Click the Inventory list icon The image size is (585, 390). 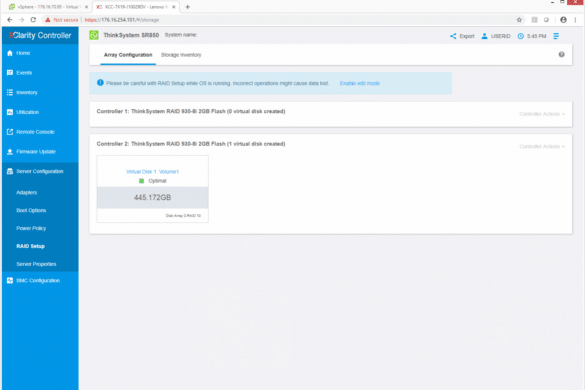[10, 93]
